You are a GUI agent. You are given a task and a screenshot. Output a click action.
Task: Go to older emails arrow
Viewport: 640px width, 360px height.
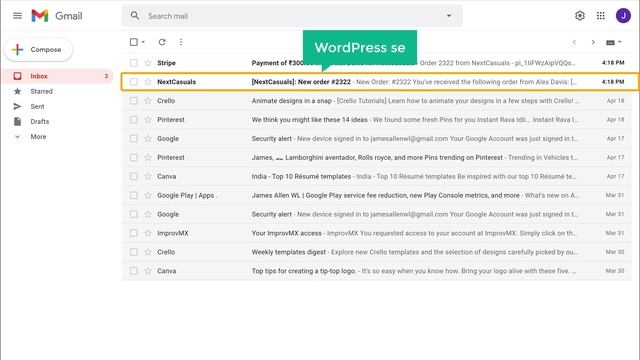coord(593,42)
